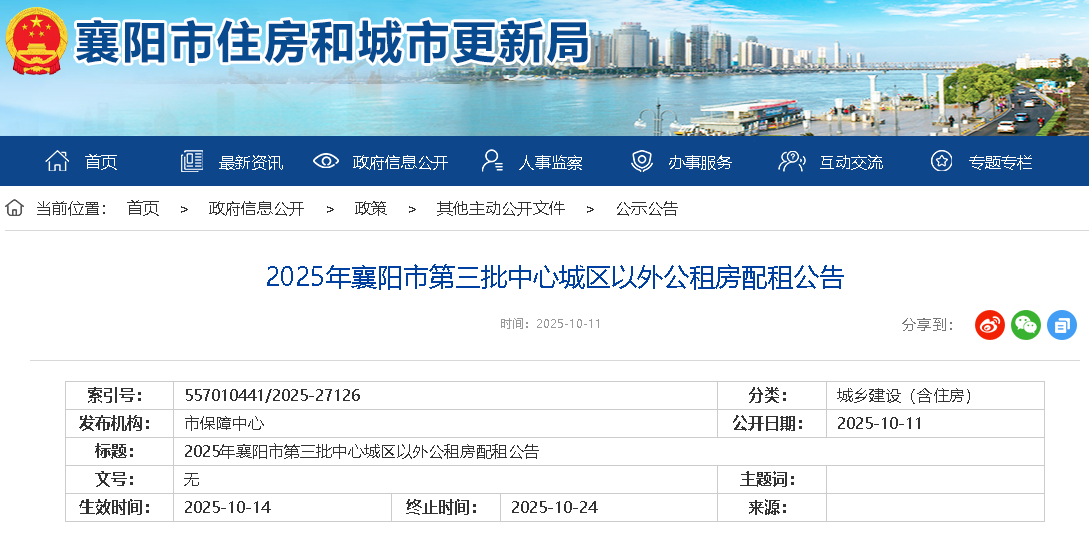Click the 公示公告 breadcrumb link
The image size is (1089, 539).
(x=646, y=209)
